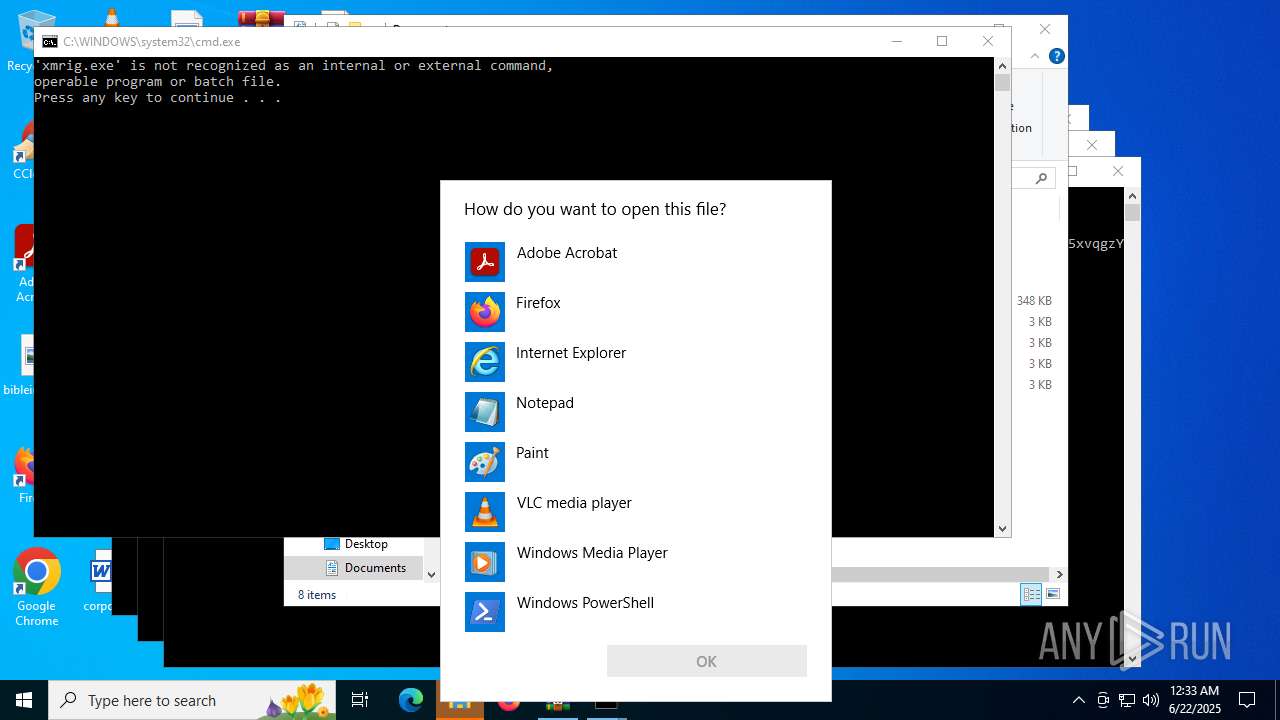
Task: Open the cmd.exe title bar system icon
Action: coord(49,42)
